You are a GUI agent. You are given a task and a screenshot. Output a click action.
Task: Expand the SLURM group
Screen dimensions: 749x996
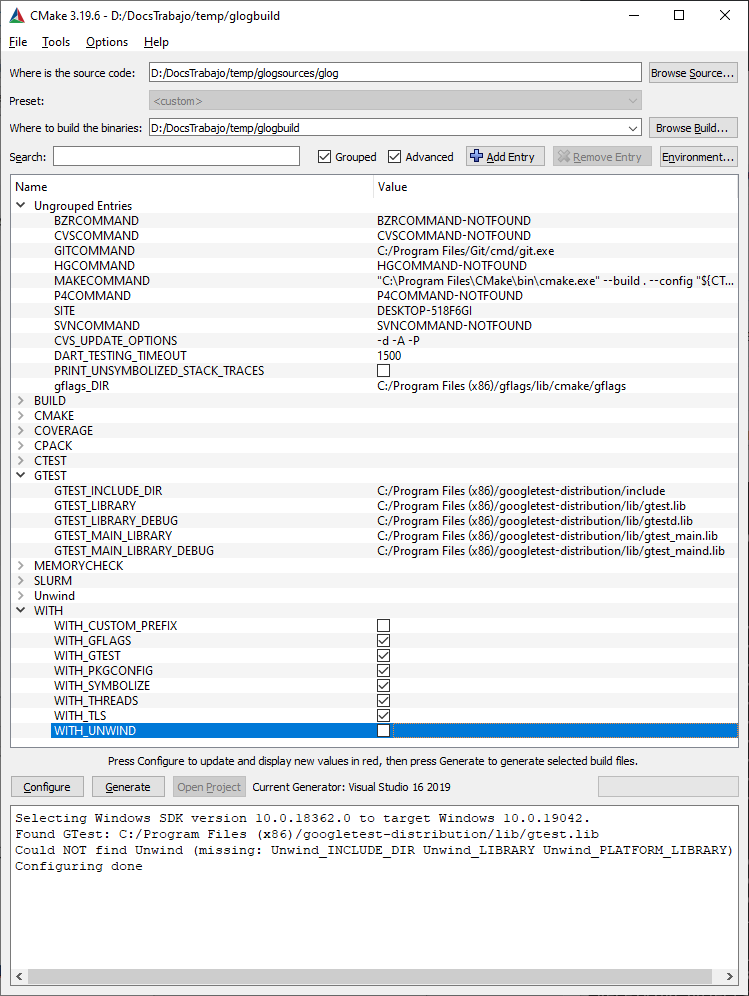point(21,581)
